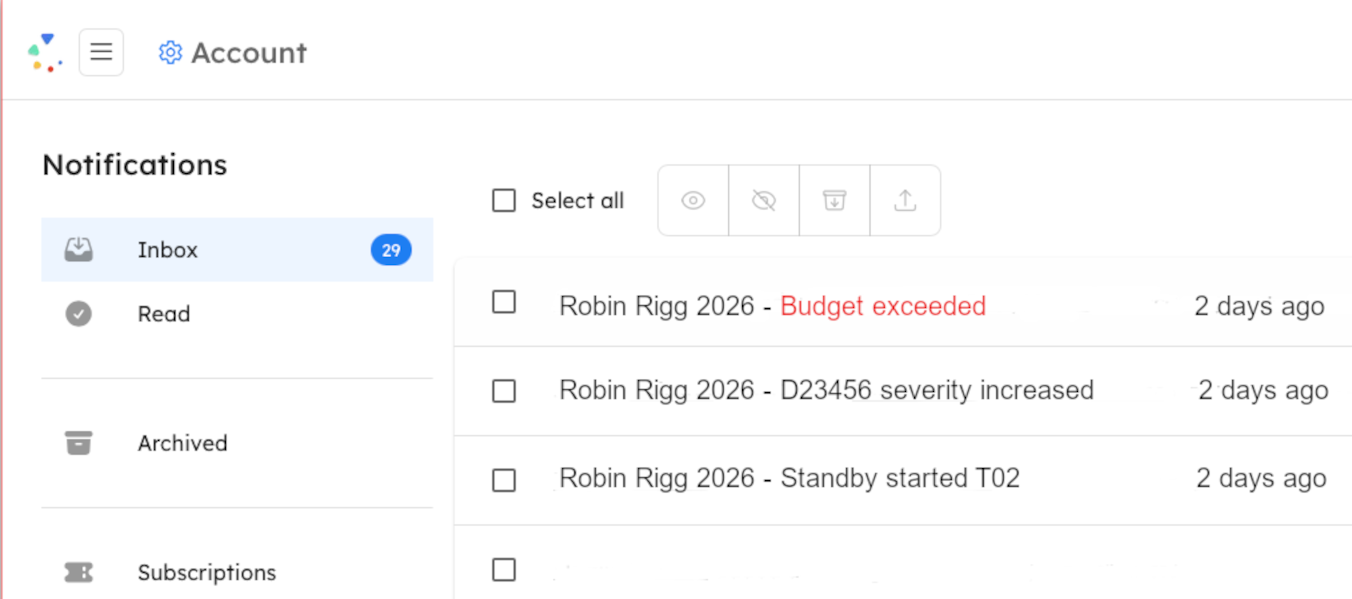Click the Subscriptions ticket icon
Viewport: 1352px width, 599px height.
click(x=79, y=572)
